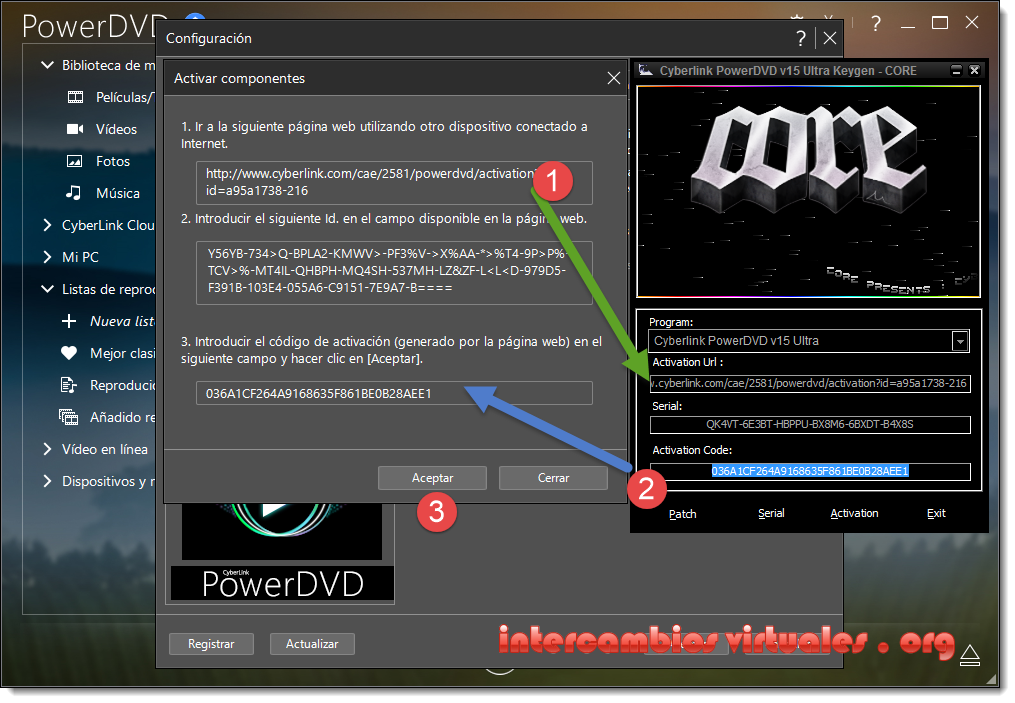The width and height of the screenshot is (1015, 703).
Task: Expand the Mi PC section
Action: click(47, 257)
